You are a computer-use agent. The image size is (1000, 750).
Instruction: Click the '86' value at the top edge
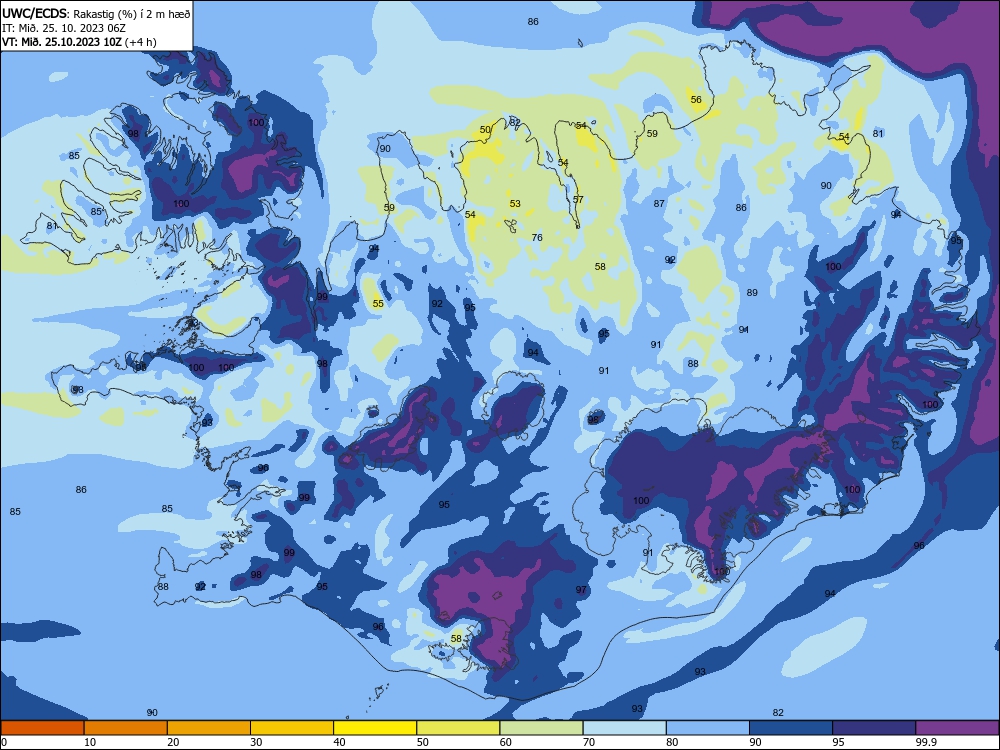coord(533,22)
